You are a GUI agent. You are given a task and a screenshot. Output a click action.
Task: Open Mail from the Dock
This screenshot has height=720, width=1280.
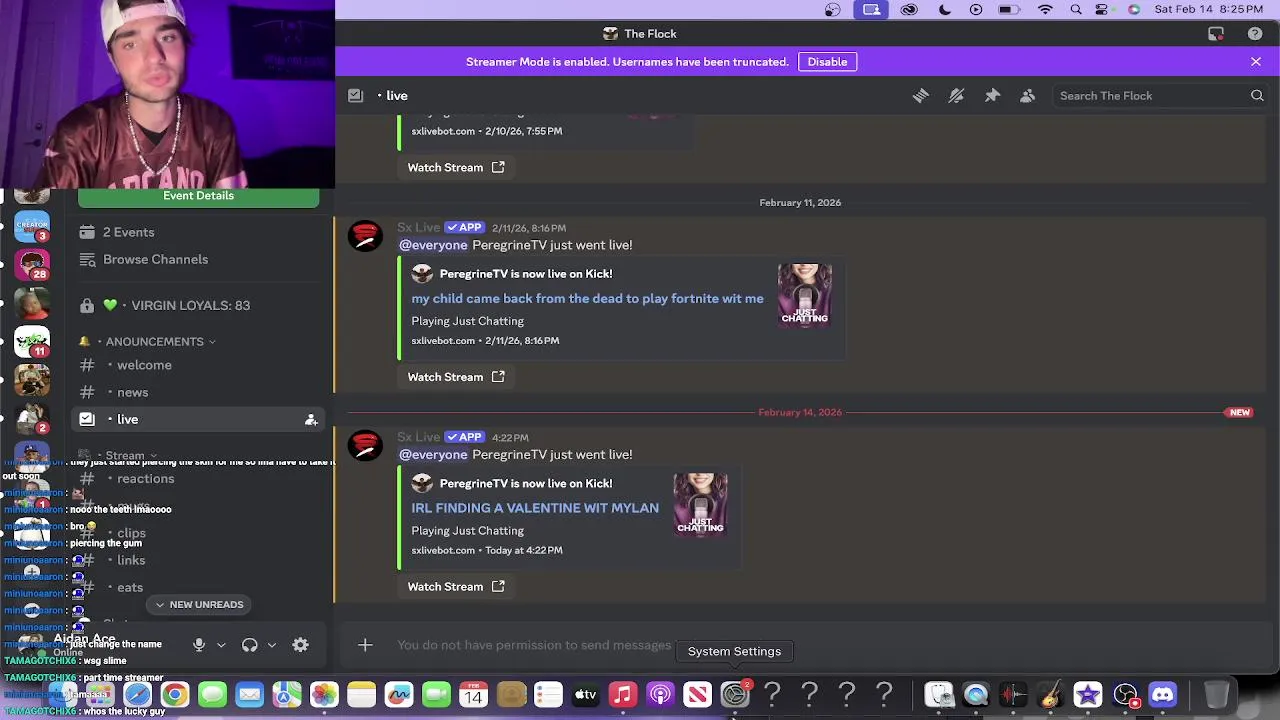pyautogui.click(x=249, y=695)
